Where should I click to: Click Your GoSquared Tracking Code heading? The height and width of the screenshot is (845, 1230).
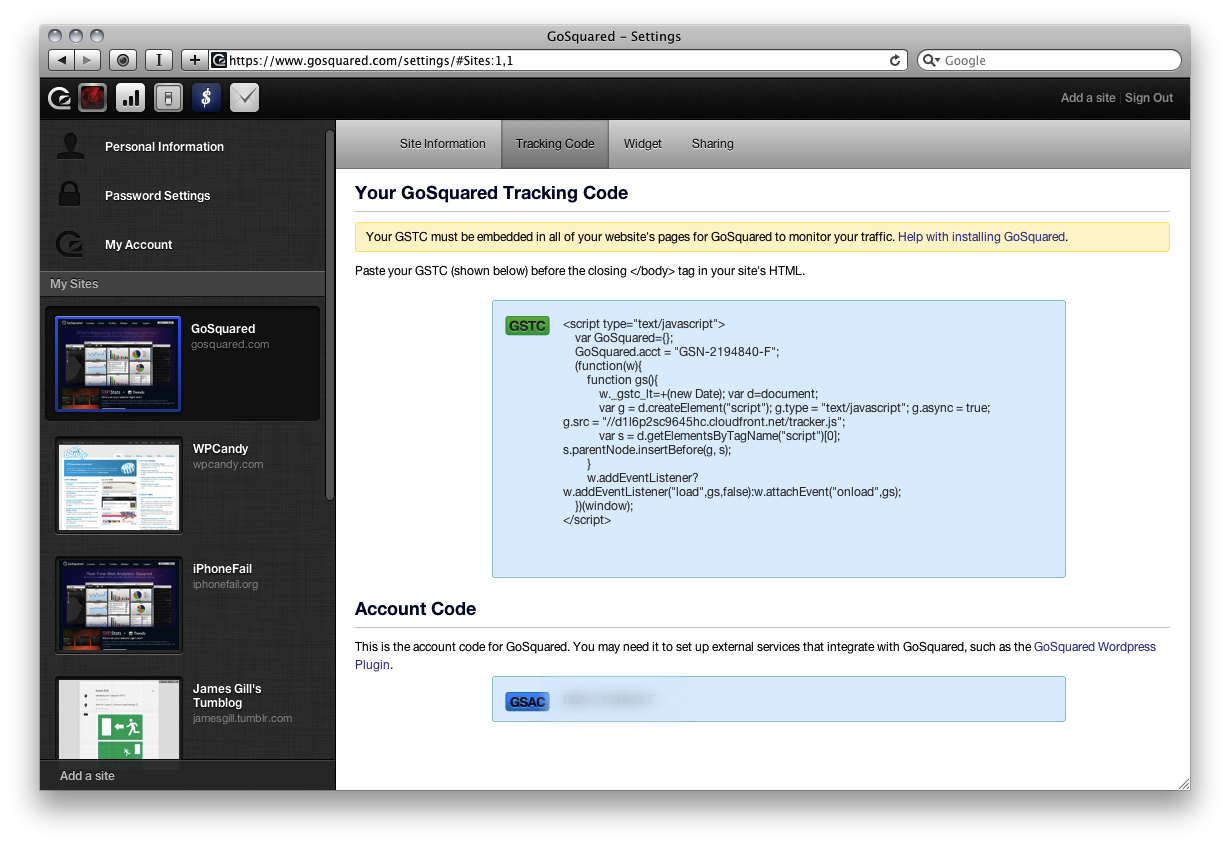[x=491, y=193]
